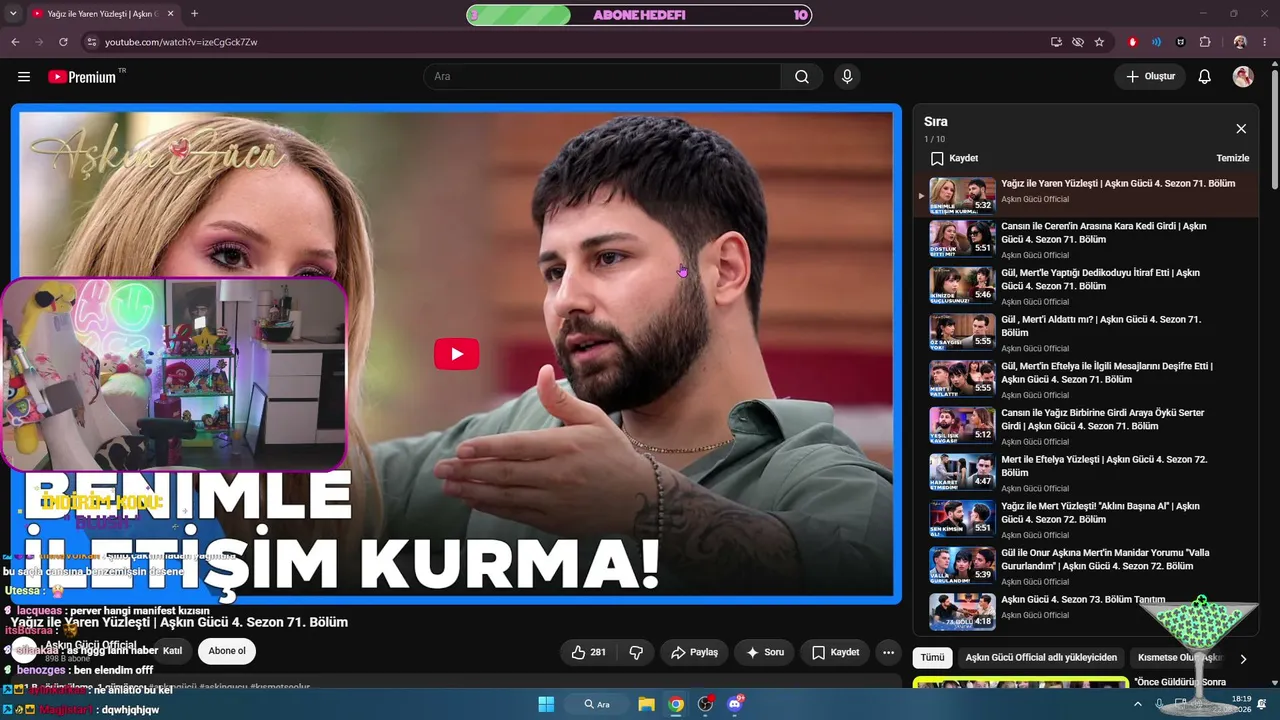
Task: Save the video with Kaydet below player
Action: [835, 652]
